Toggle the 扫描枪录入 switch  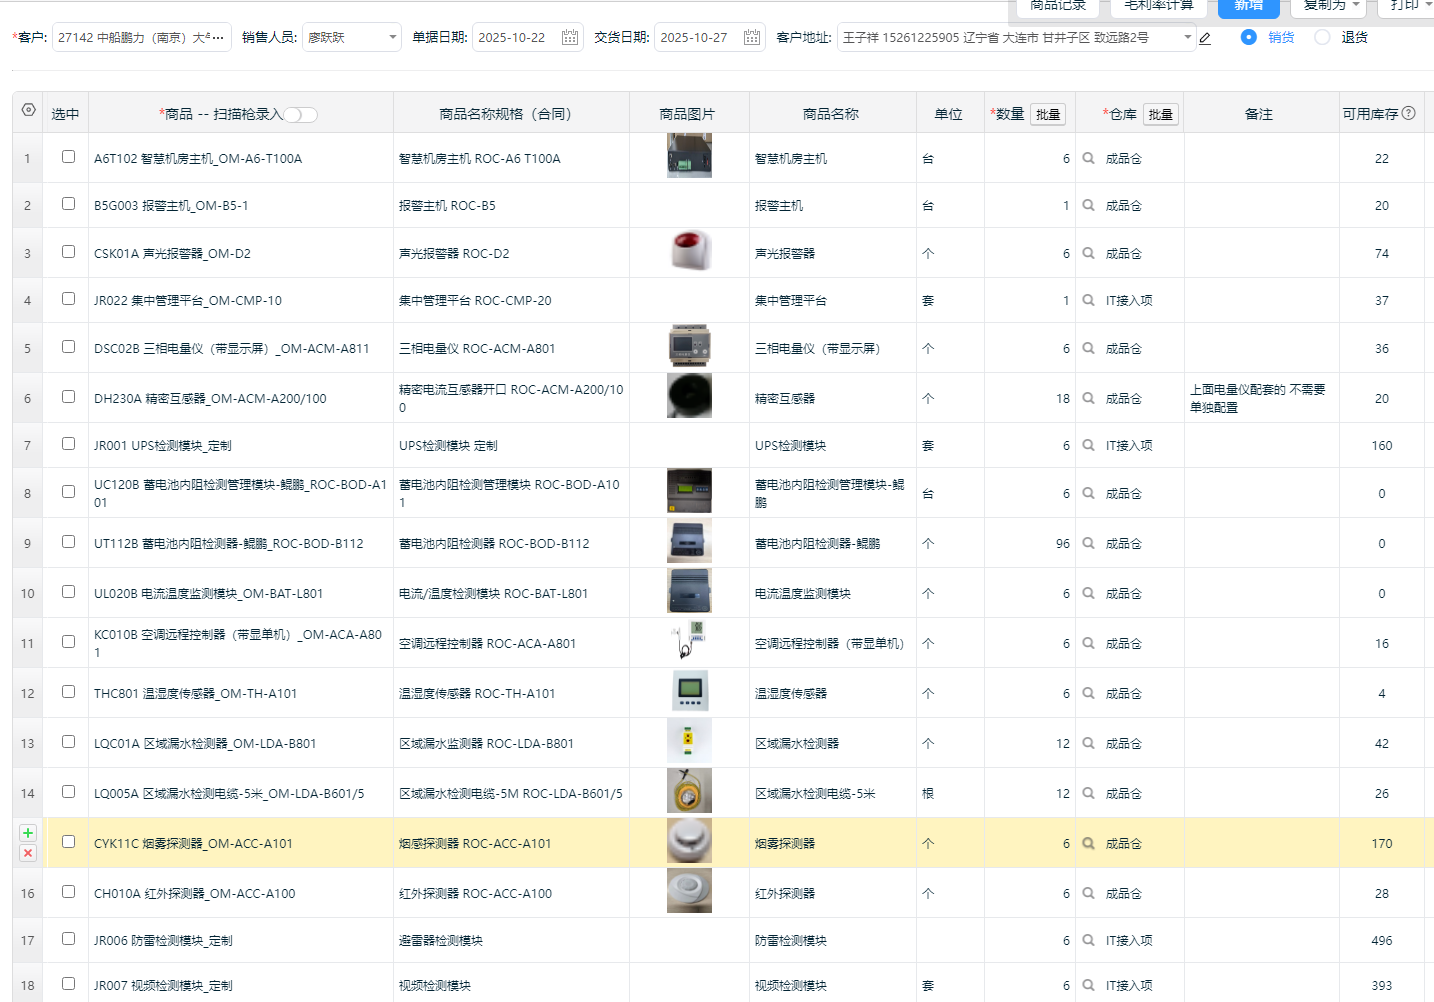tap(301, 115)
